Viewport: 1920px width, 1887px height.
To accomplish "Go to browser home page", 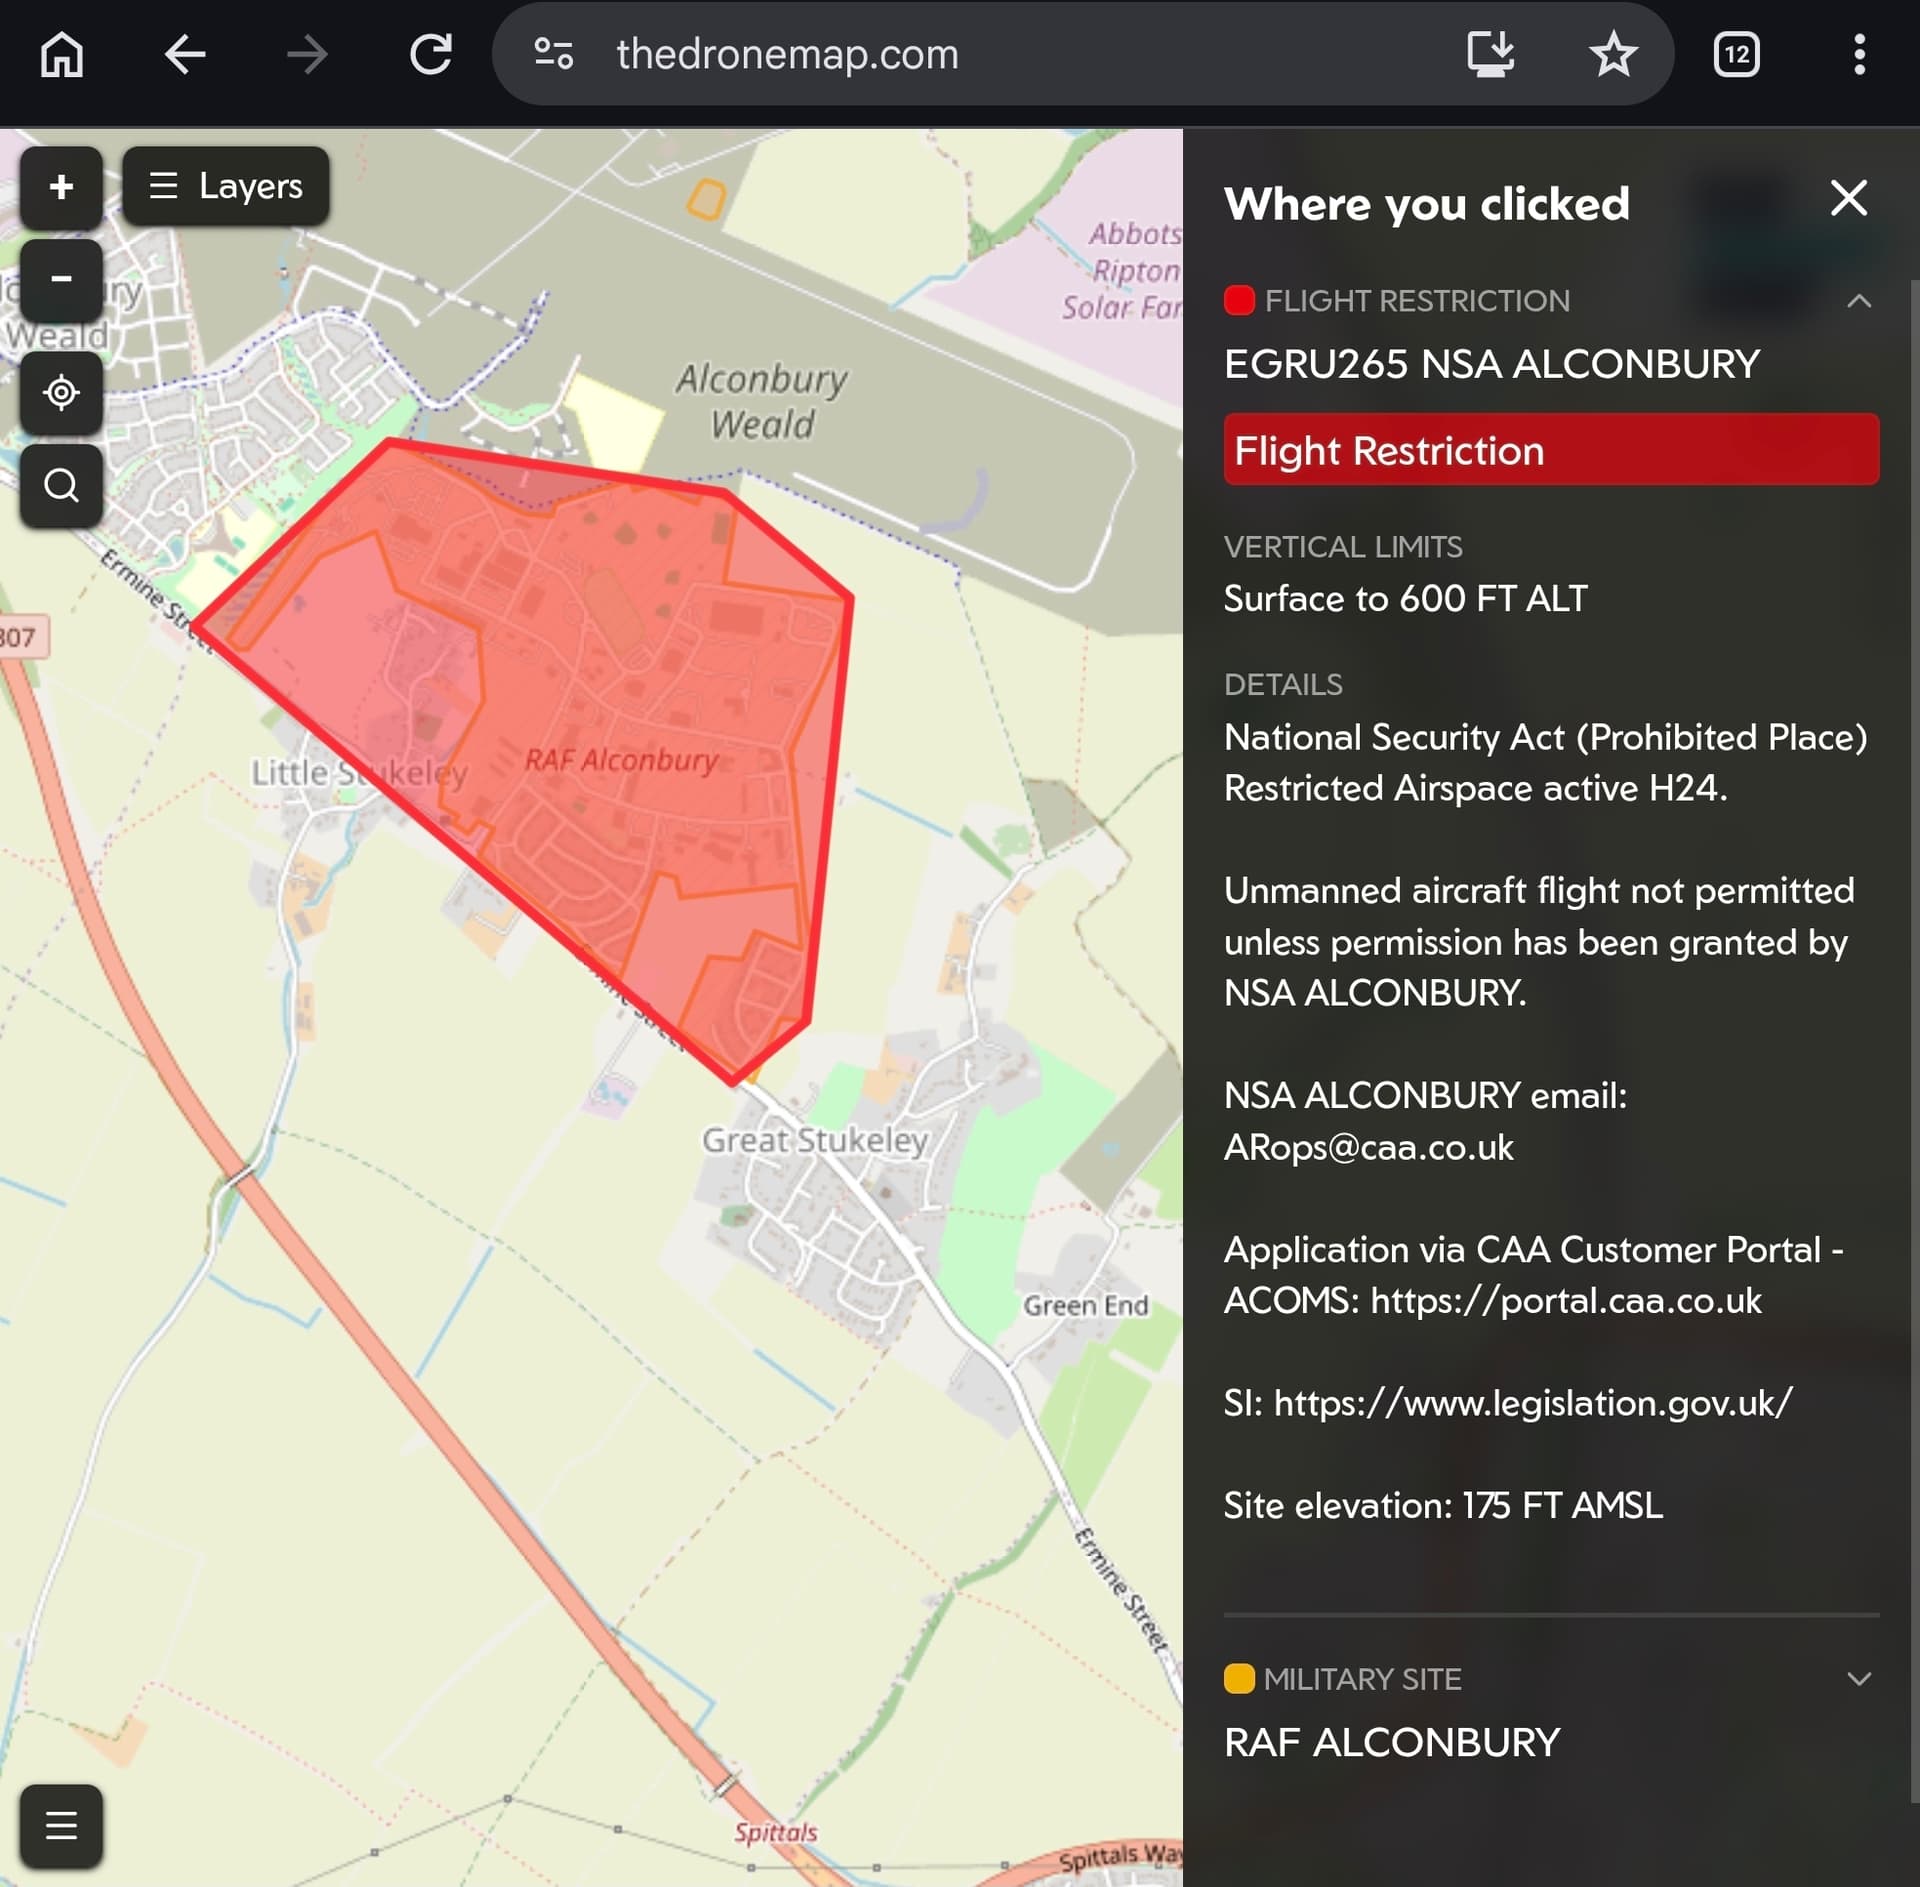I will [x=62, y=54].
